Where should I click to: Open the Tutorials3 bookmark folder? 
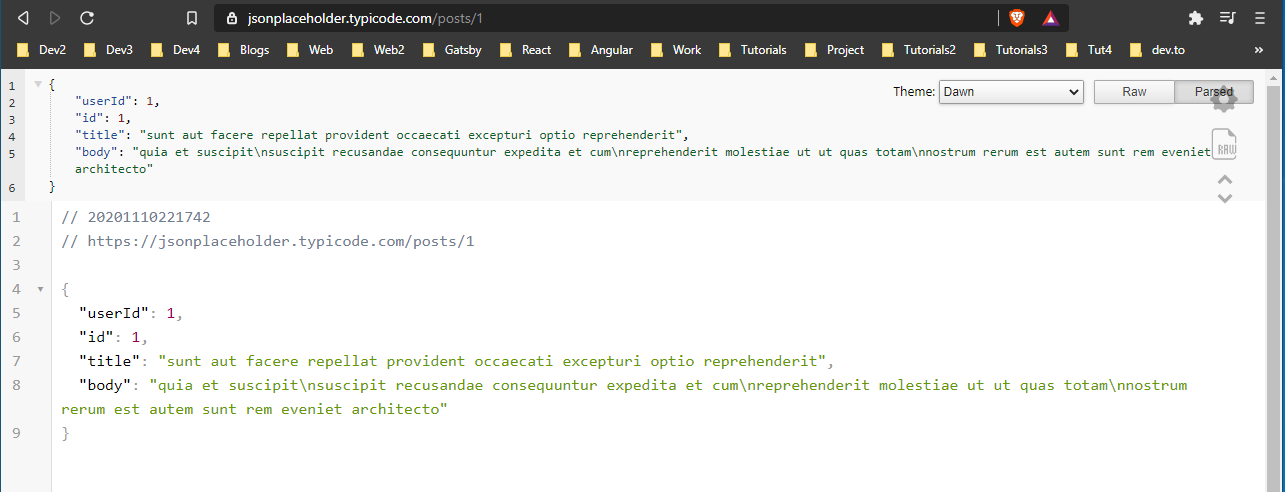1010,50
